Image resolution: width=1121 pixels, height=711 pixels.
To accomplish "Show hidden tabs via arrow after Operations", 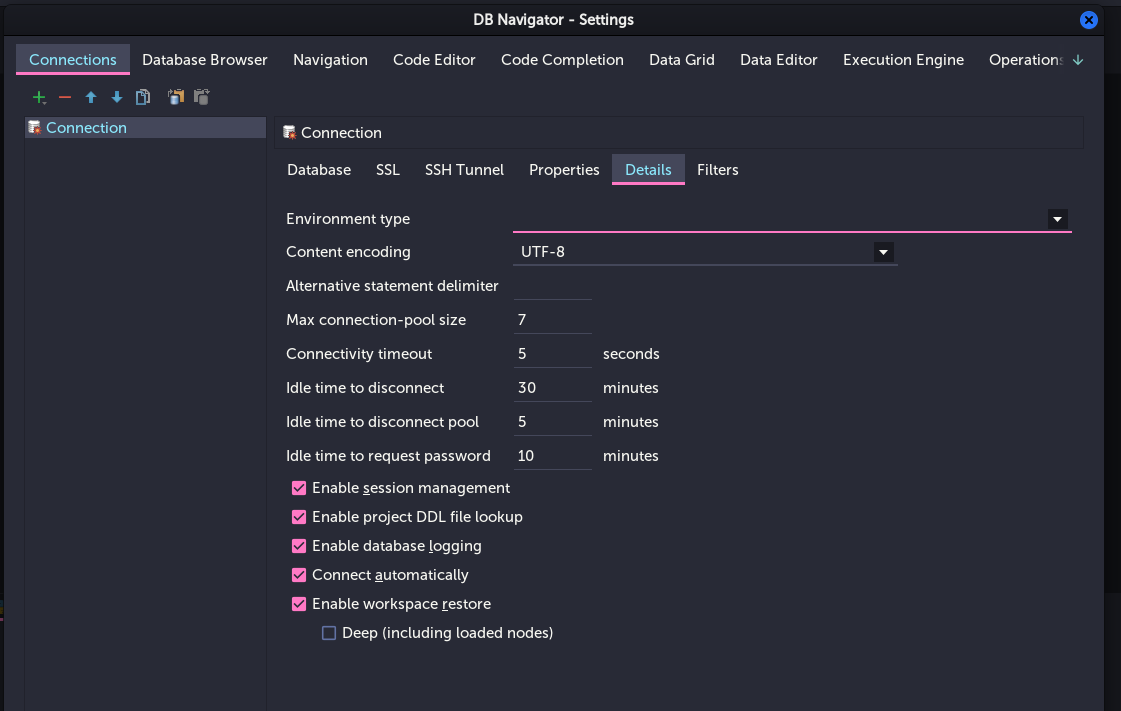I will (x=1077, y=60).
